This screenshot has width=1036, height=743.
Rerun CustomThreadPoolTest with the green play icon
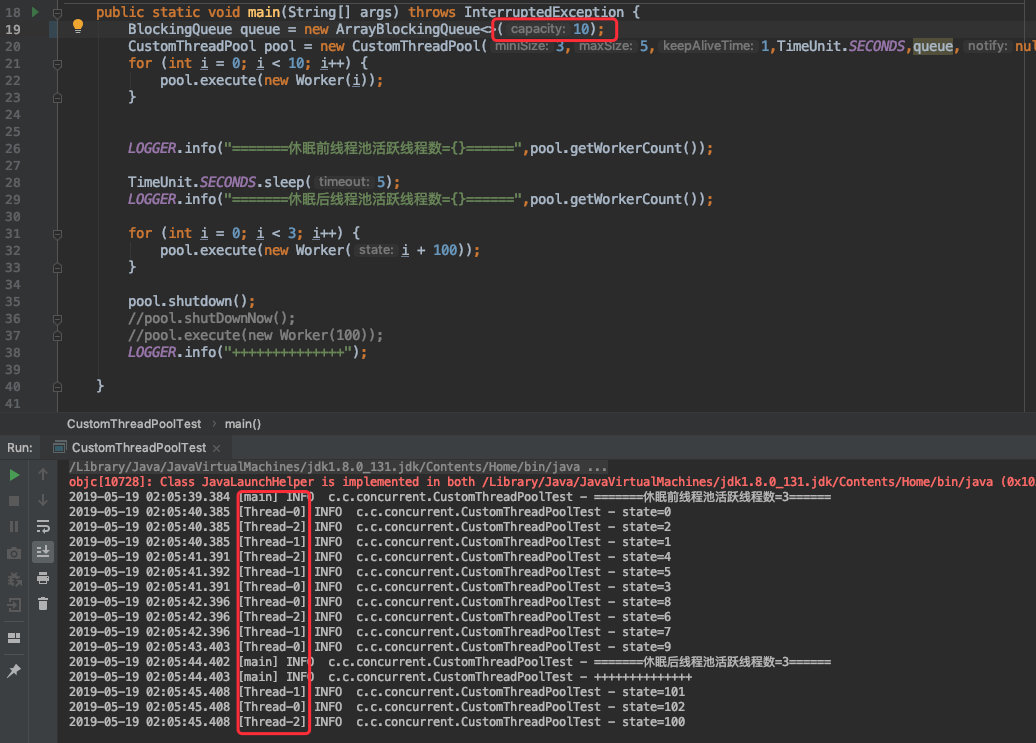(x=14, y=475)
